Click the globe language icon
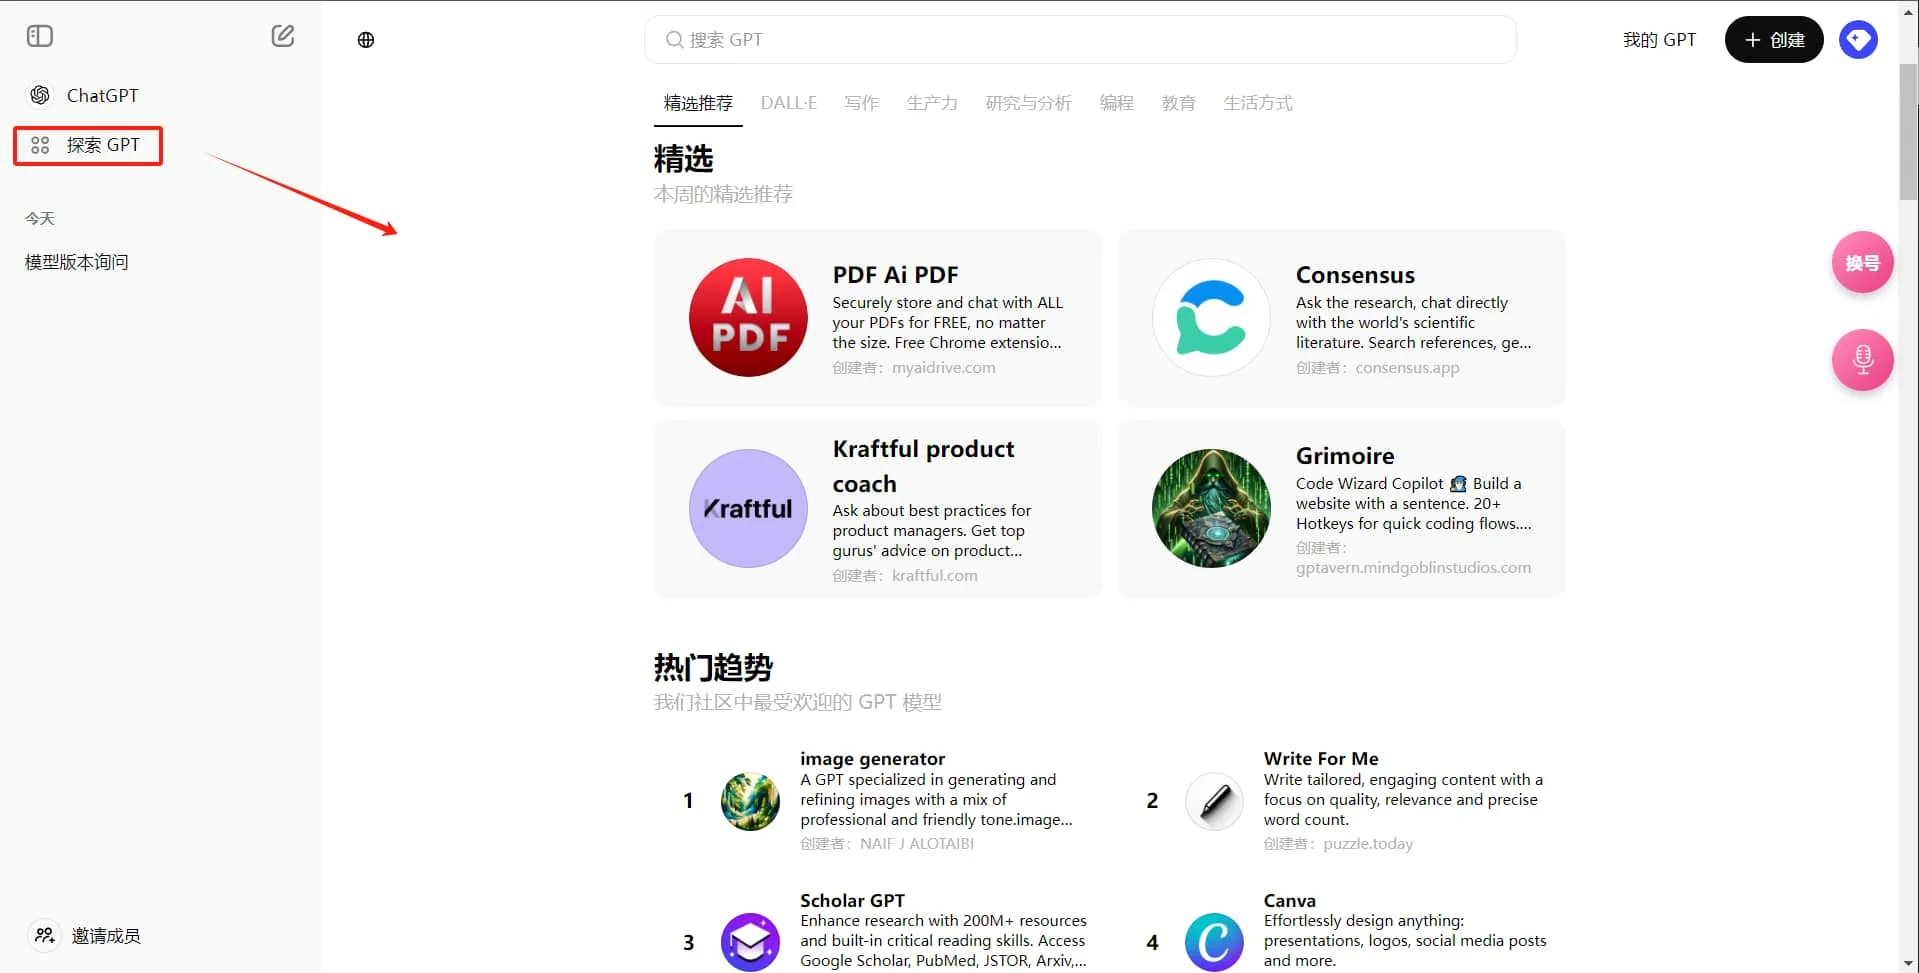 tap(365, 39)
